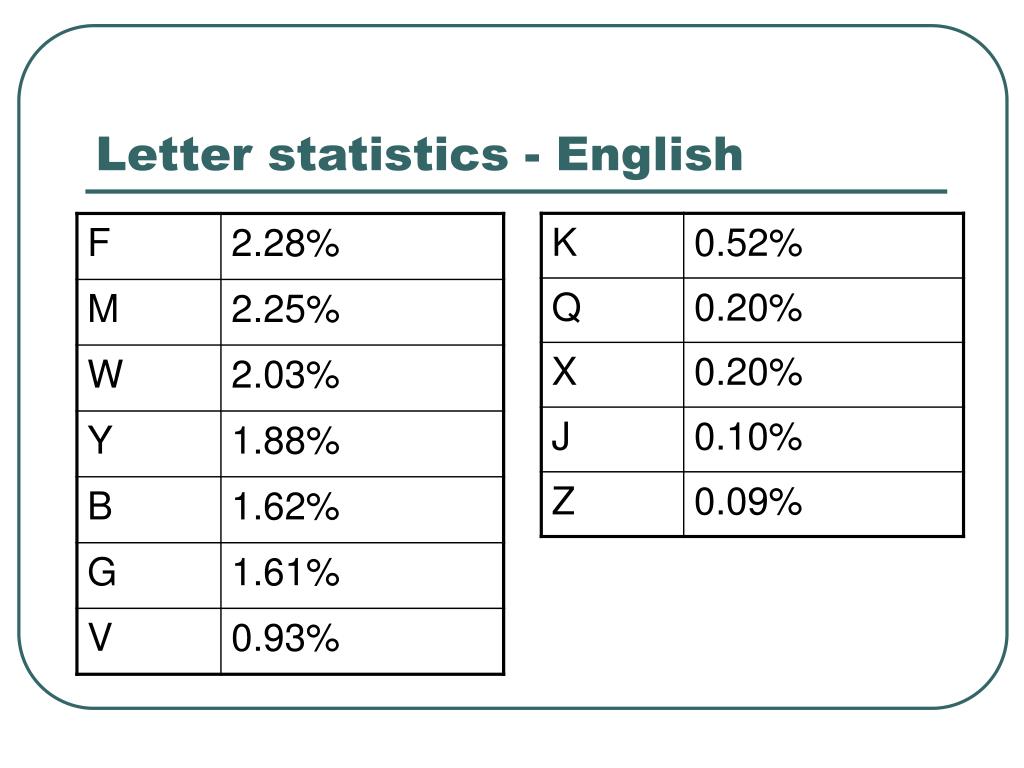Select the cell showing 2.28%
The image size is (1024, 768).
362,246
